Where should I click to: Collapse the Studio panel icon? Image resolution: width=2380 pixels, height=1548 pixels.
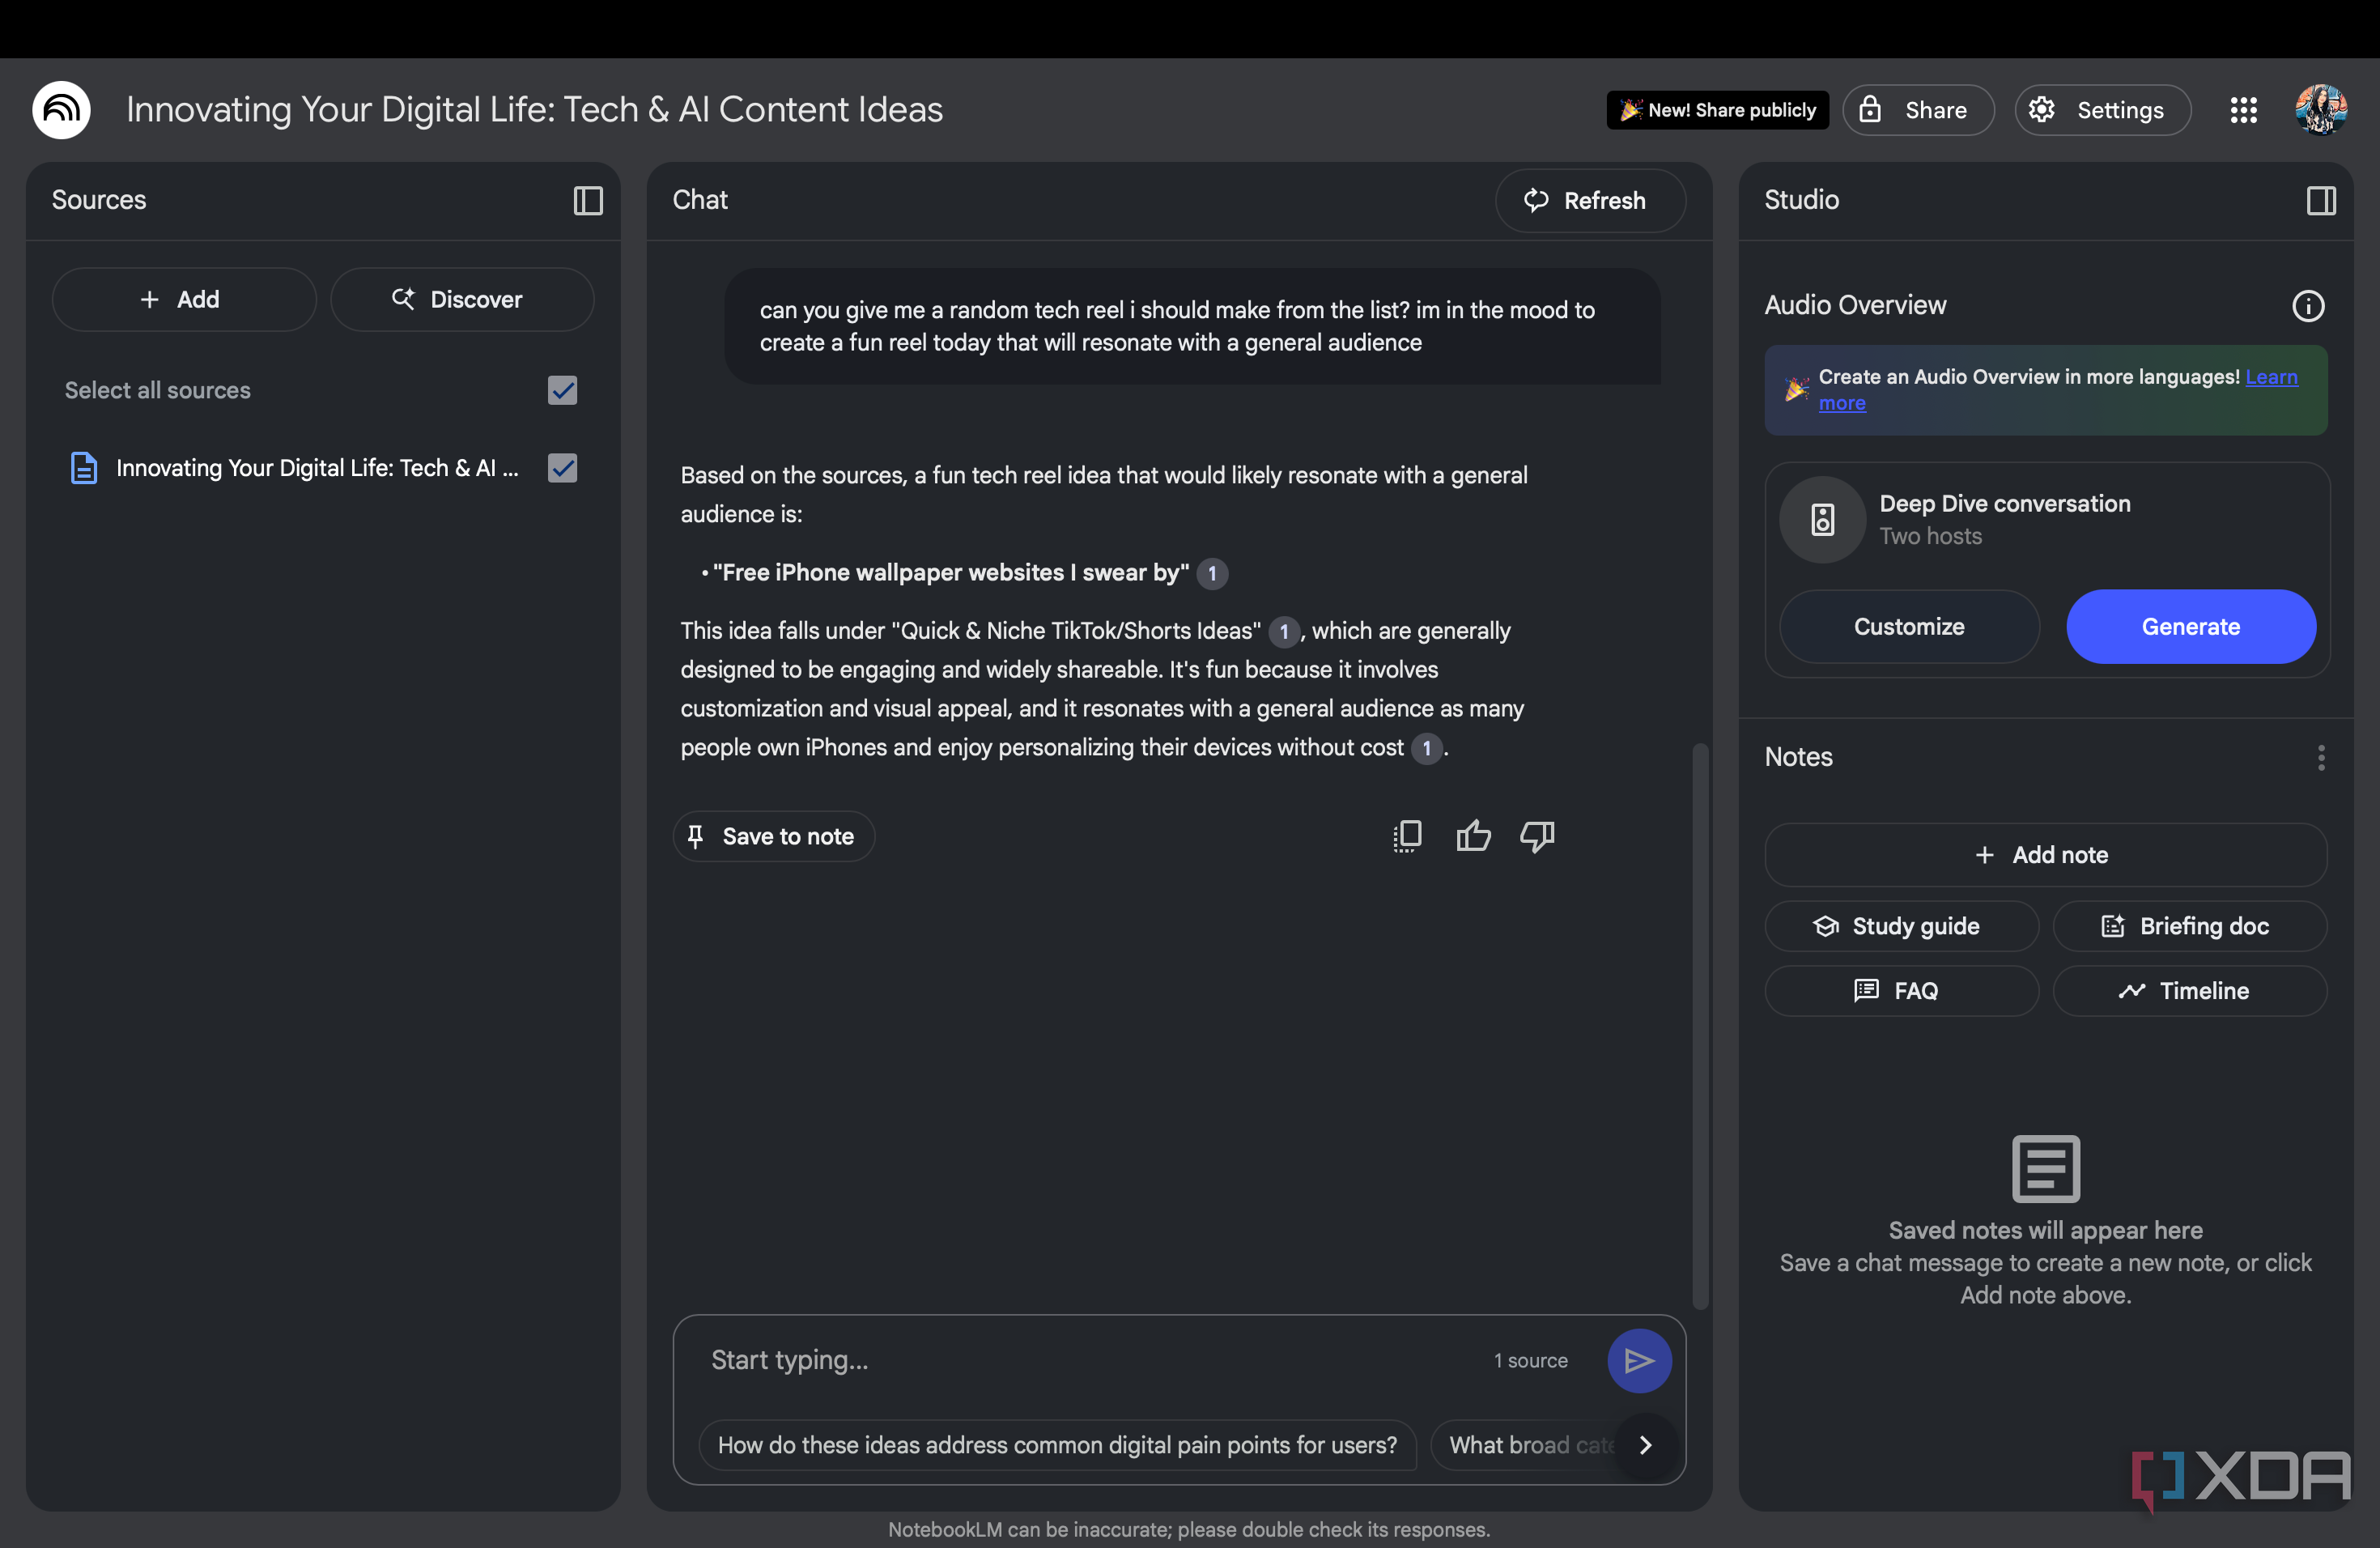2321,201
